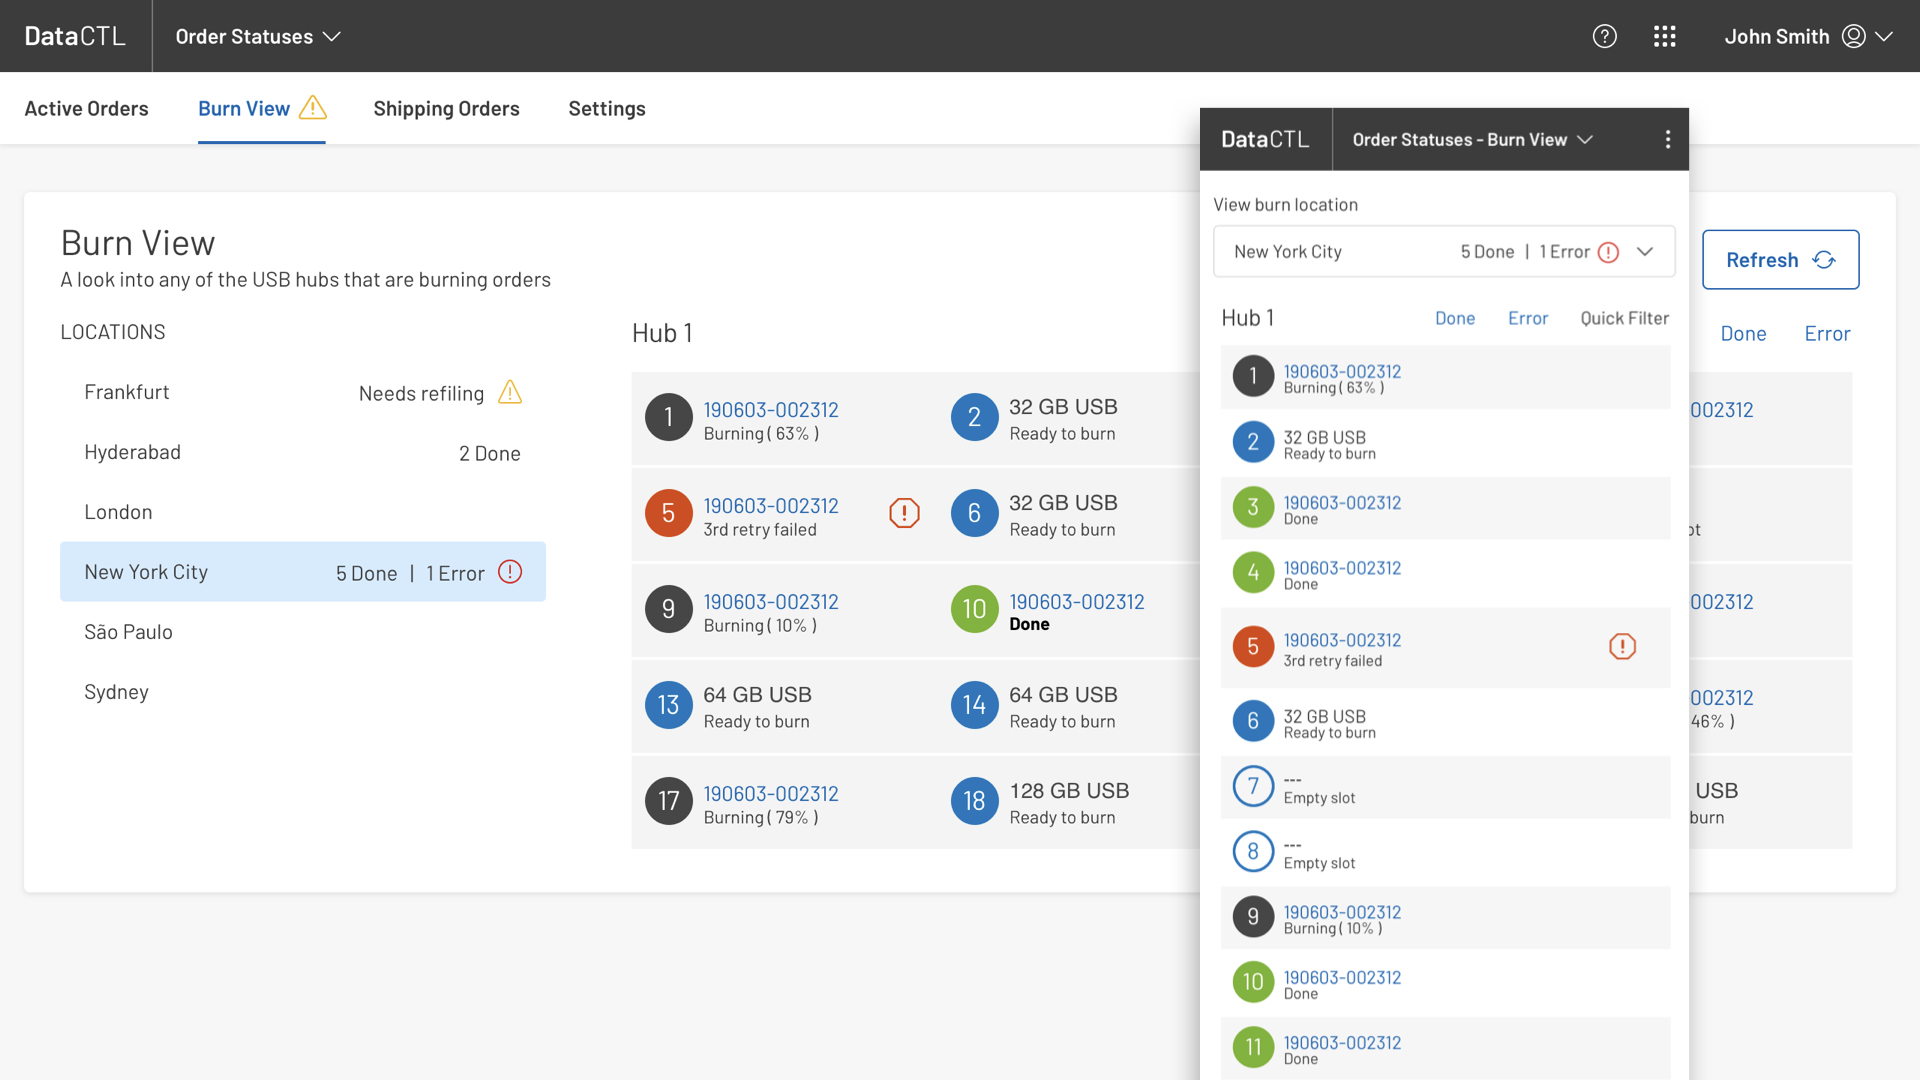The width and height of the screenshot is (1920, 1080).
Task: Switch to the Shipping Orders tab
Action: coord(446,108)
